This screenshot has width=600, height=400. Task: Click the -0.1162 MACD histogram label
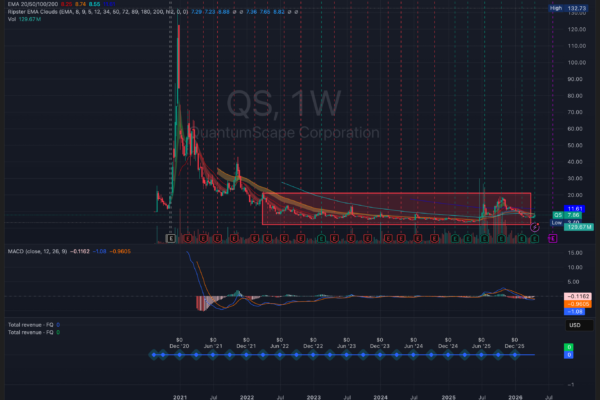(577, 296)
